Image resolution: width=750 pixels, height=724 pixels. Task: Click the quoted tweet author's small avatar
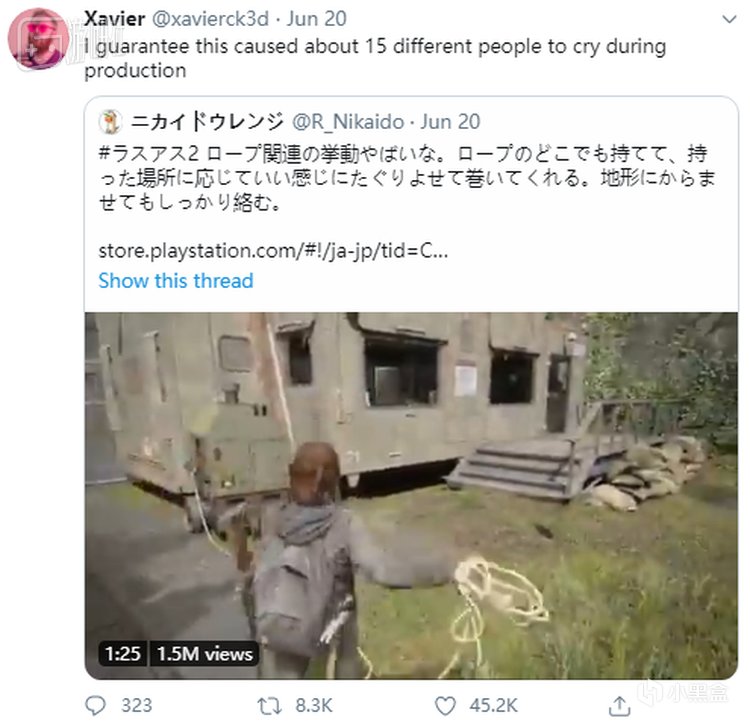[x=111, y=122]
